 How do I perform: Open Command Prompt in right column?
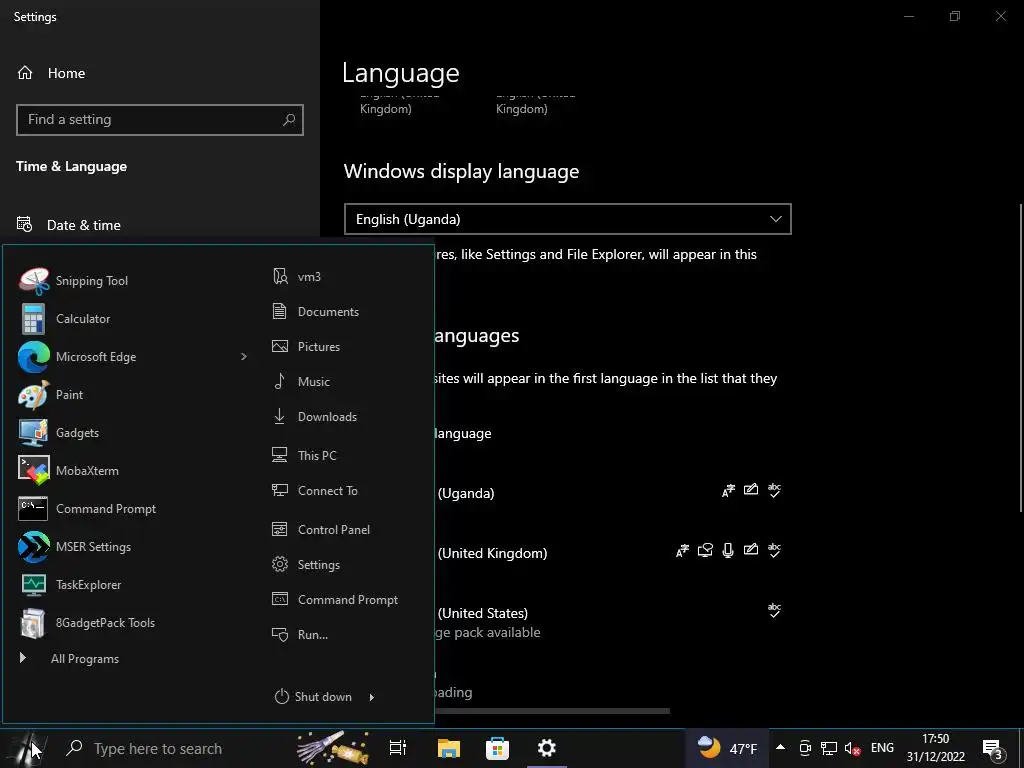click(x=346, y=600)
